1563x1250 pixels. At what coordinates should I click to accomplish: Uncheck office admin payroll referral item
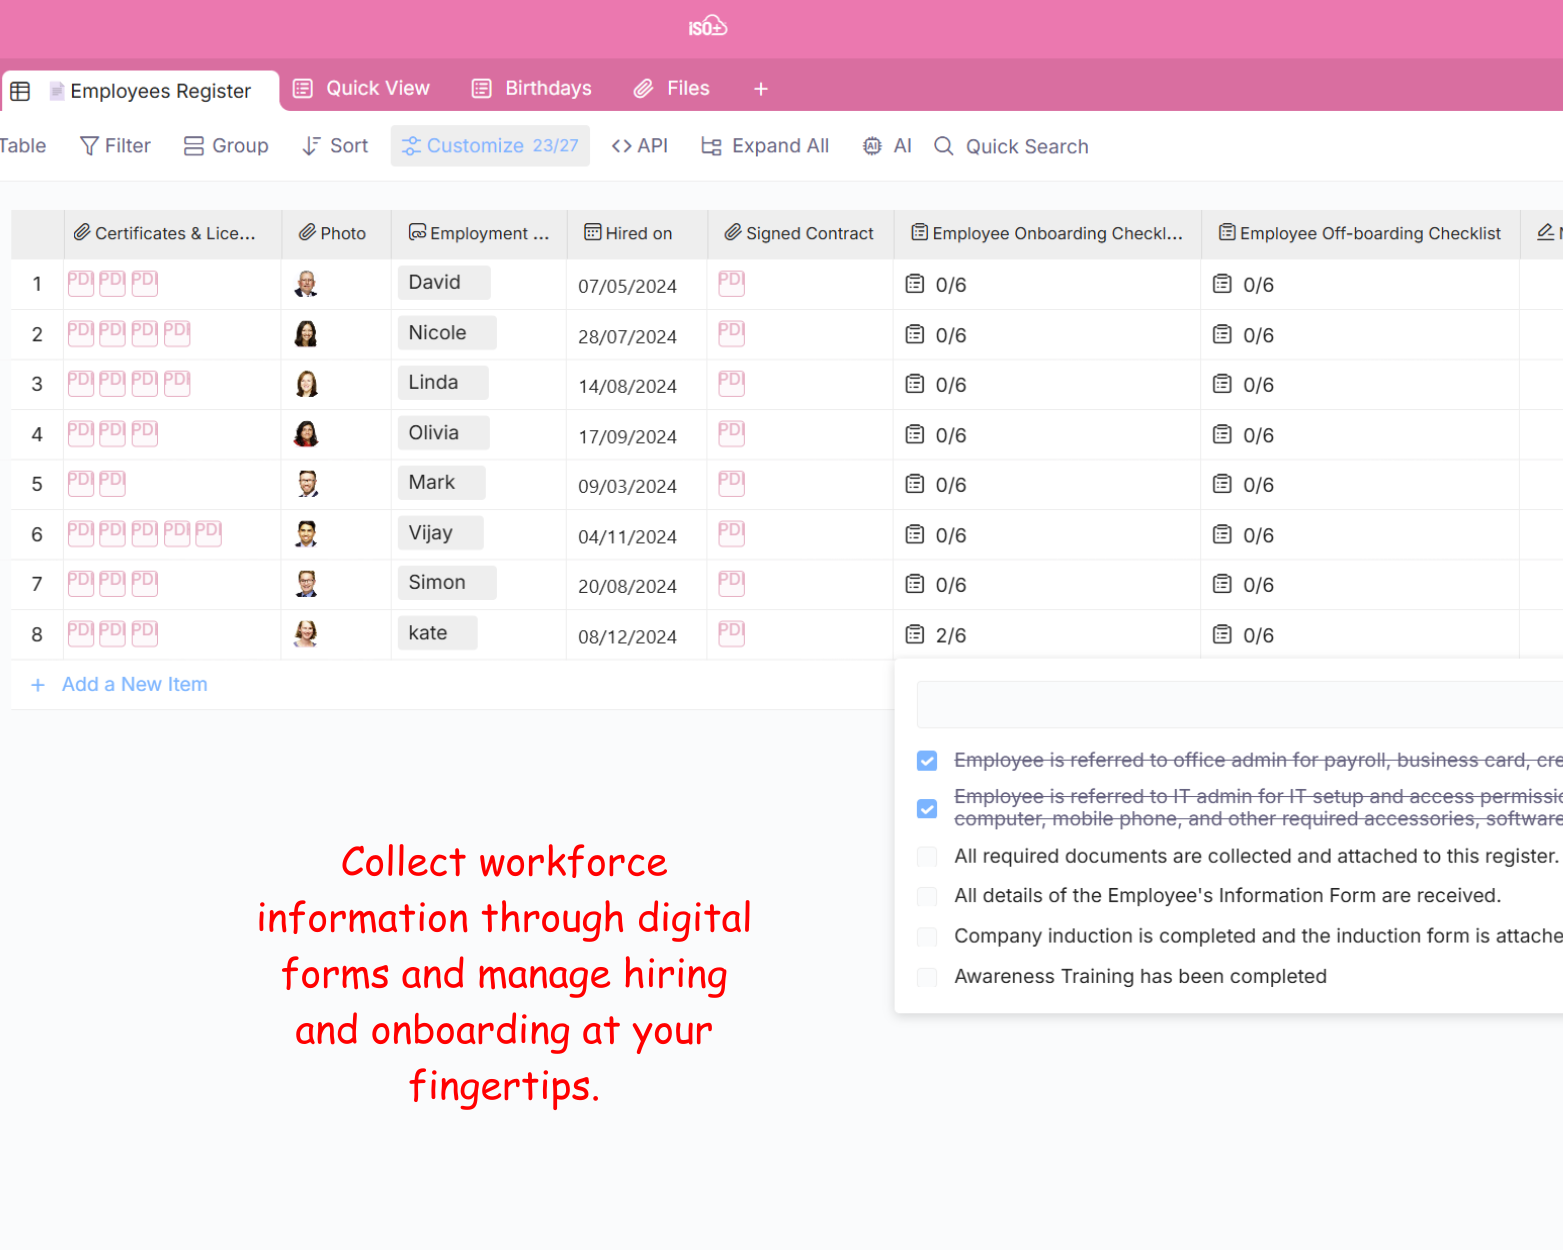[x=927, y=761]
